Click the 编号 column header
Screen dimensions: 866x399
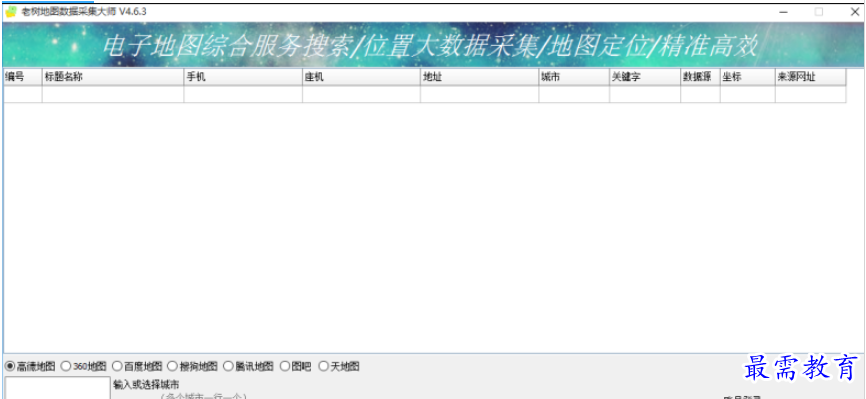click(23, 77)
